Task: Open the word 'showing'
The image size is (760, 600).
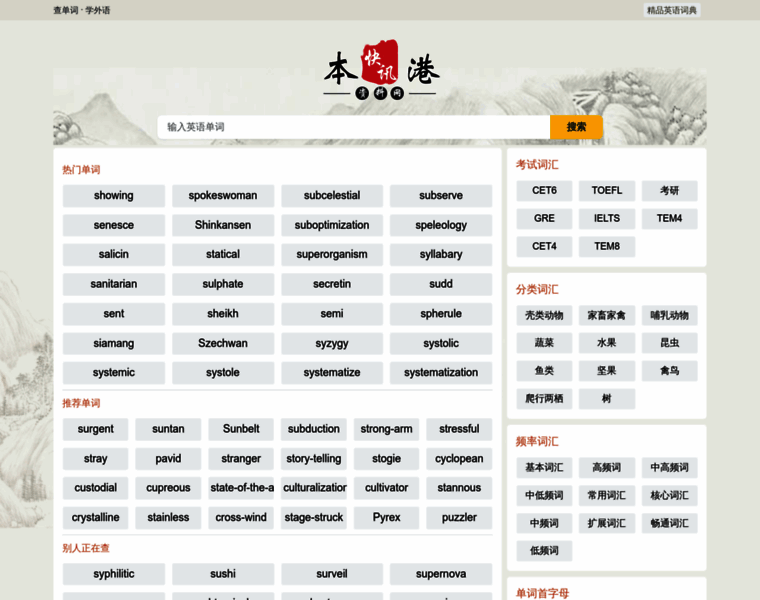Action: (113, 196)
